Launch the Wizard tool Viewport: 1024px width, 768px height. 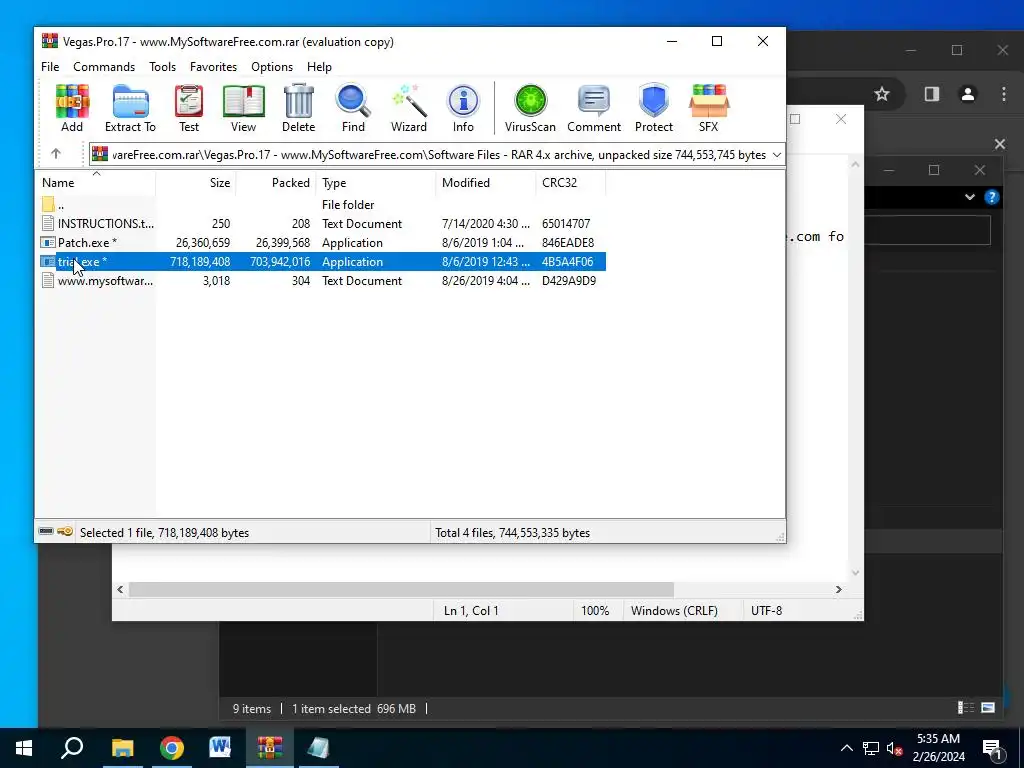coord(409,108)
